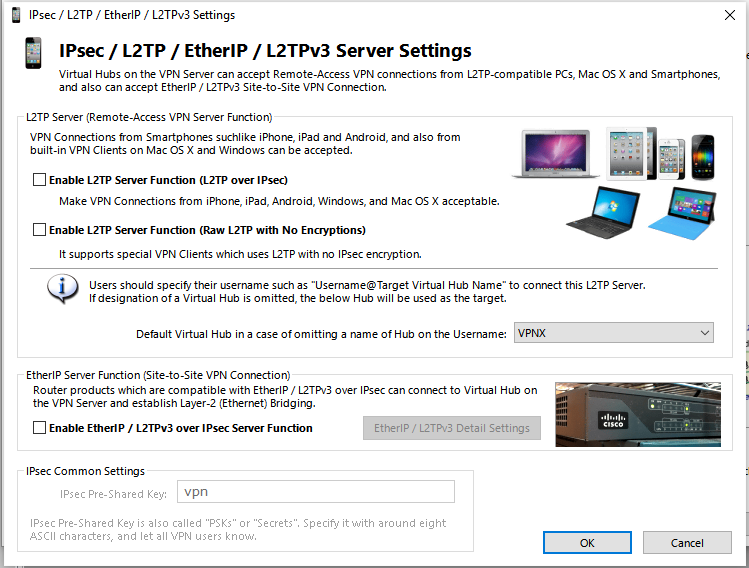Enable EtherIP / L2TPv3 over IPsec checkbox
Image resolution: width=749 pixels, height=568 pixels.
(x=39, y=428)
